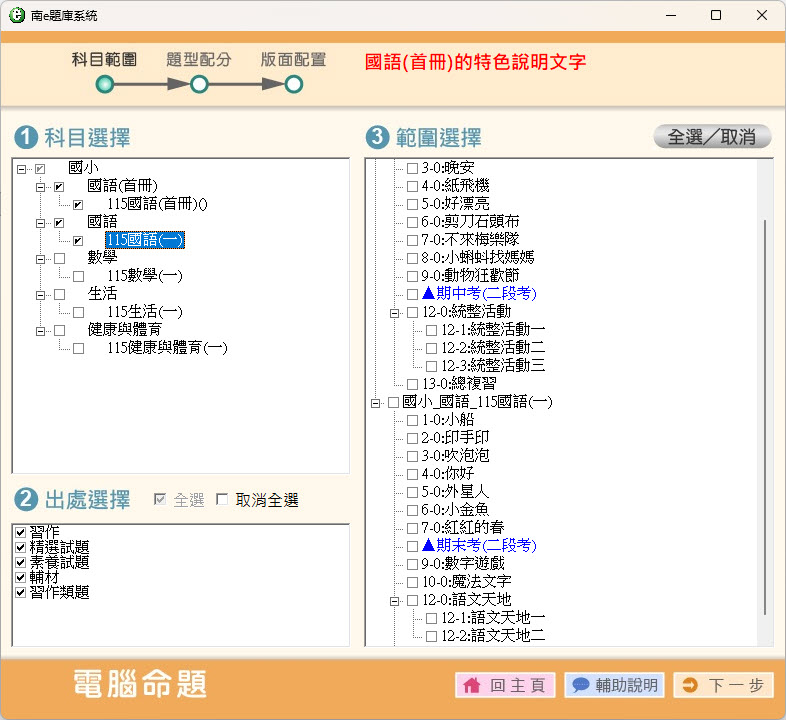
Task: Uncheck 精選試題 source checkbox
Action: 21,547
